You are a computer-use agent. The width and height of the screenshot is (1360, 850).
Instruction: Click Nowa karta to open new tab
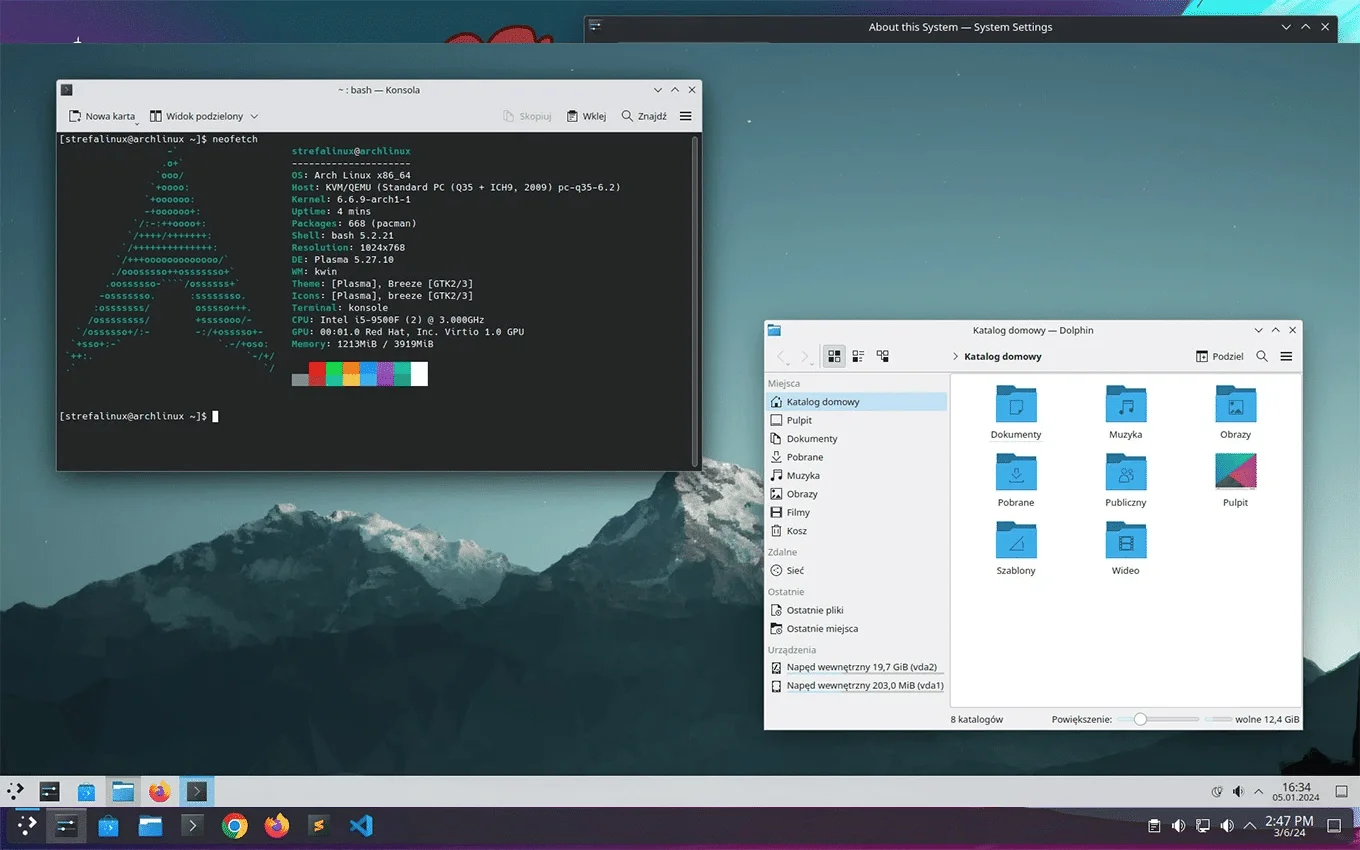coord(100,115)
